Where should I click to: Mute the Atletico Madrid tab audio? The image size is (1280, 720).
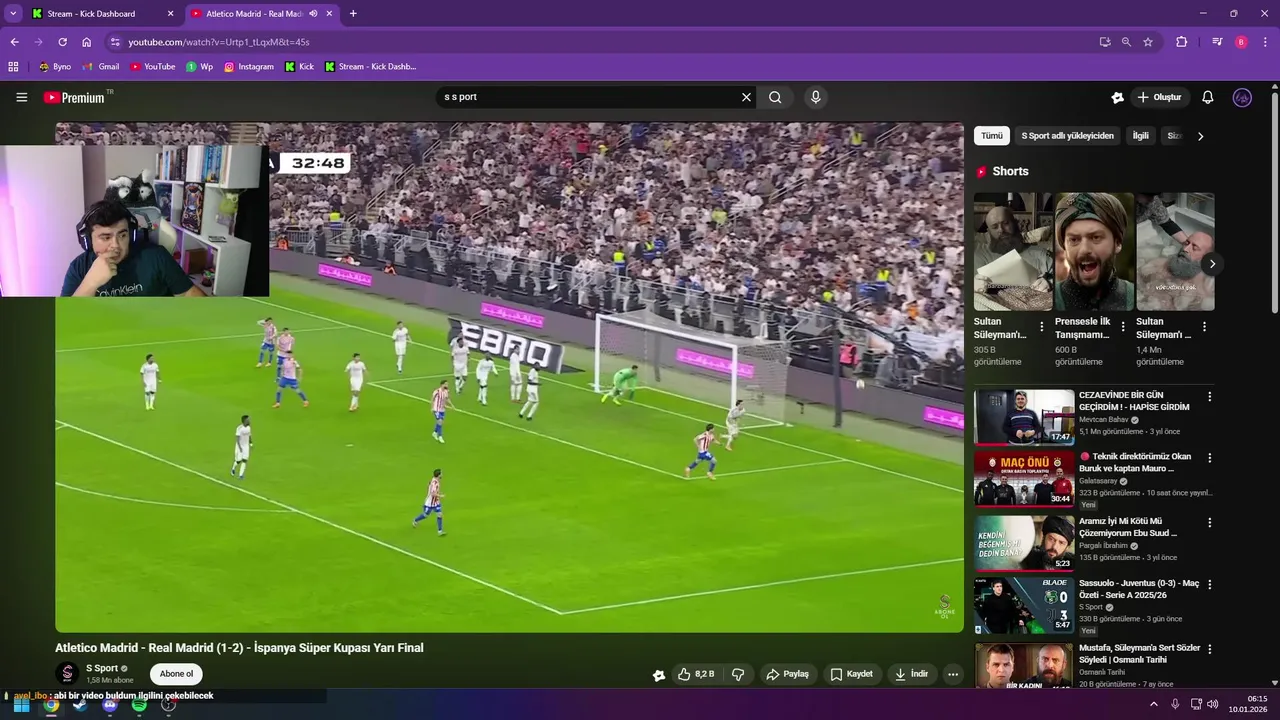click(x=313, y=14)
